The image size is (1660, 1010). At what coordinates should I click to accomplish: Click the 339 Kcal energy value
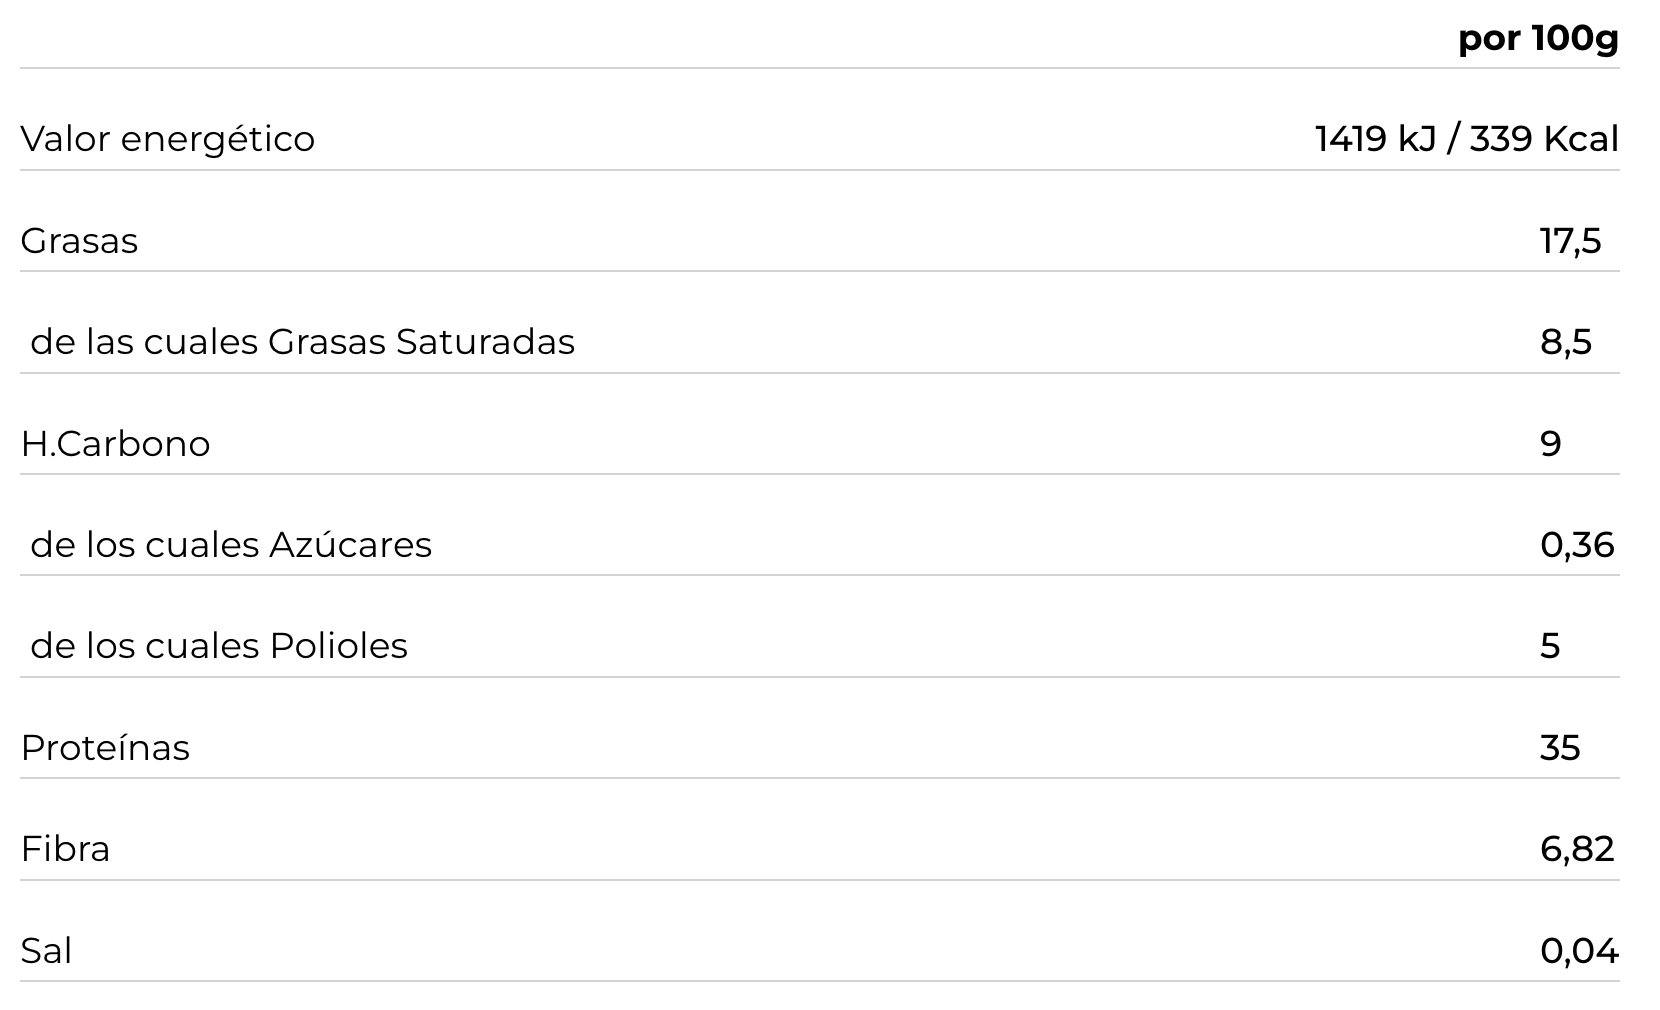tap(1544, 139)
